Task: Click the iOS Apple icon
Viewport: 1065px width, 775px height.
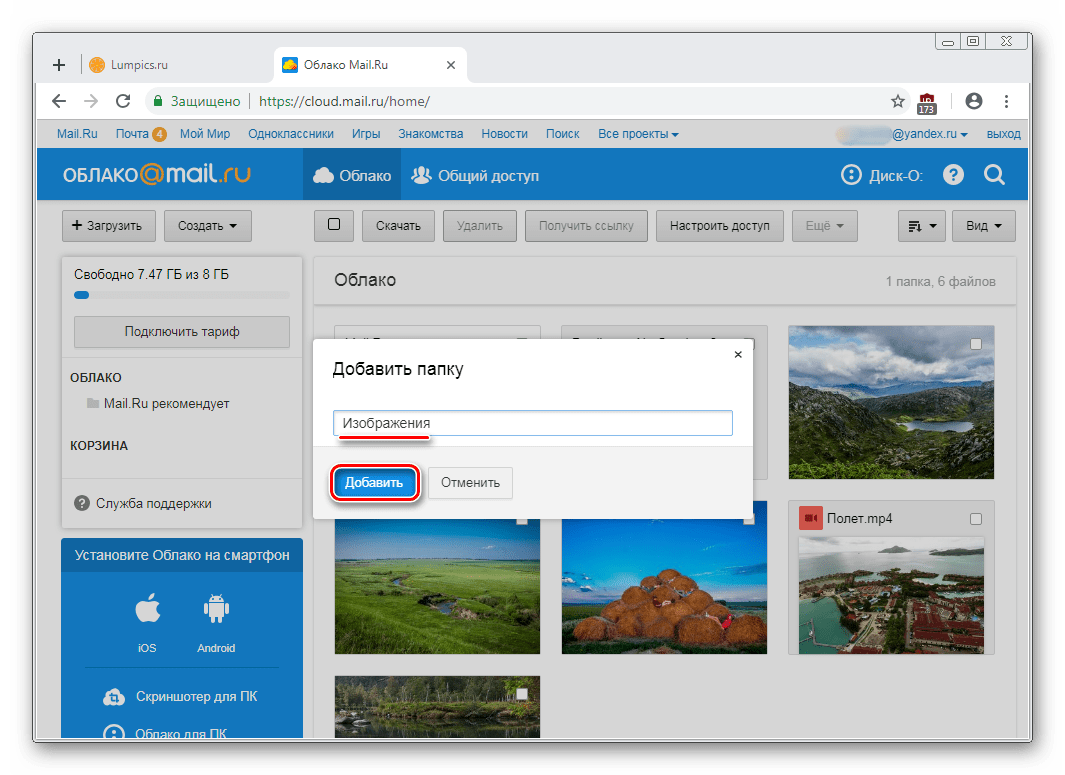Action: click(x=147, y=610)
